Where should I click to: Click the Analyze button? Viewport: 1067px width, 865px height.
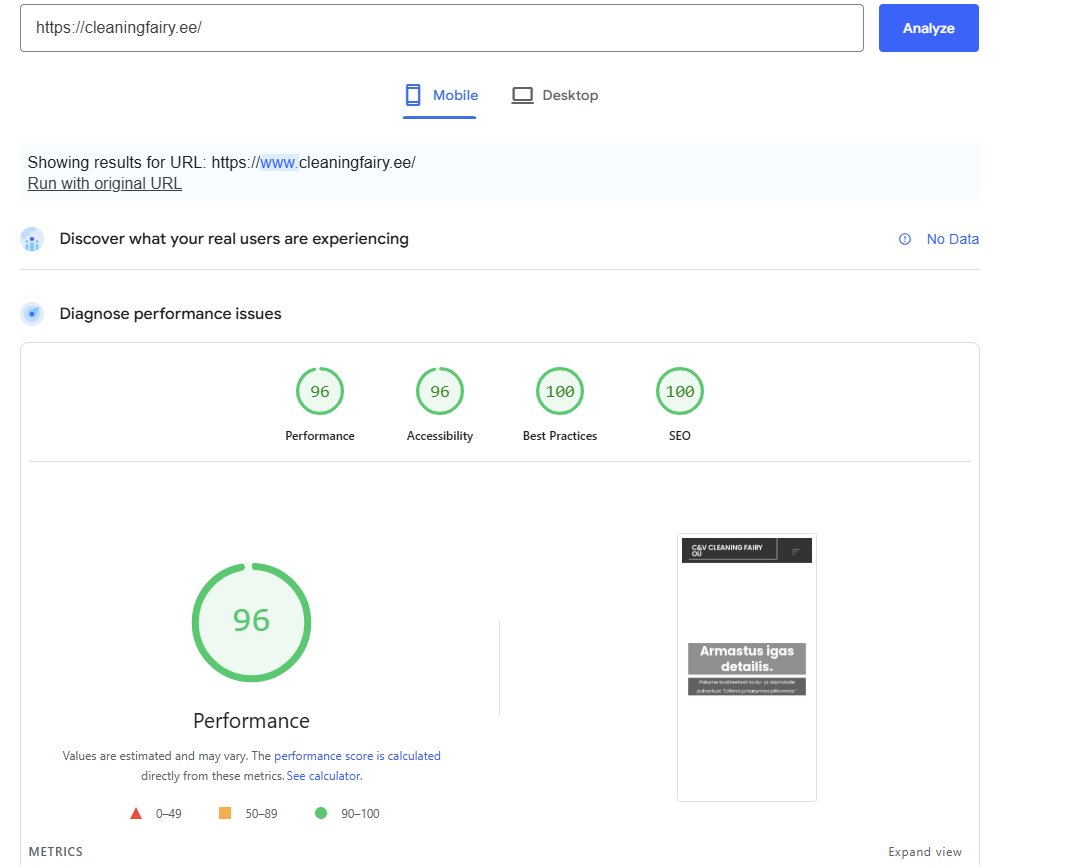click(928, 28)
